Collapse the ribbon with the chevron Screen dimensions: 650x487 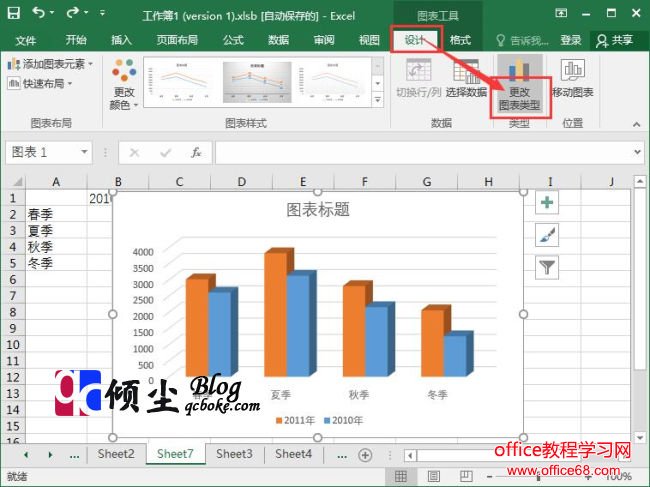pos(636,124)
